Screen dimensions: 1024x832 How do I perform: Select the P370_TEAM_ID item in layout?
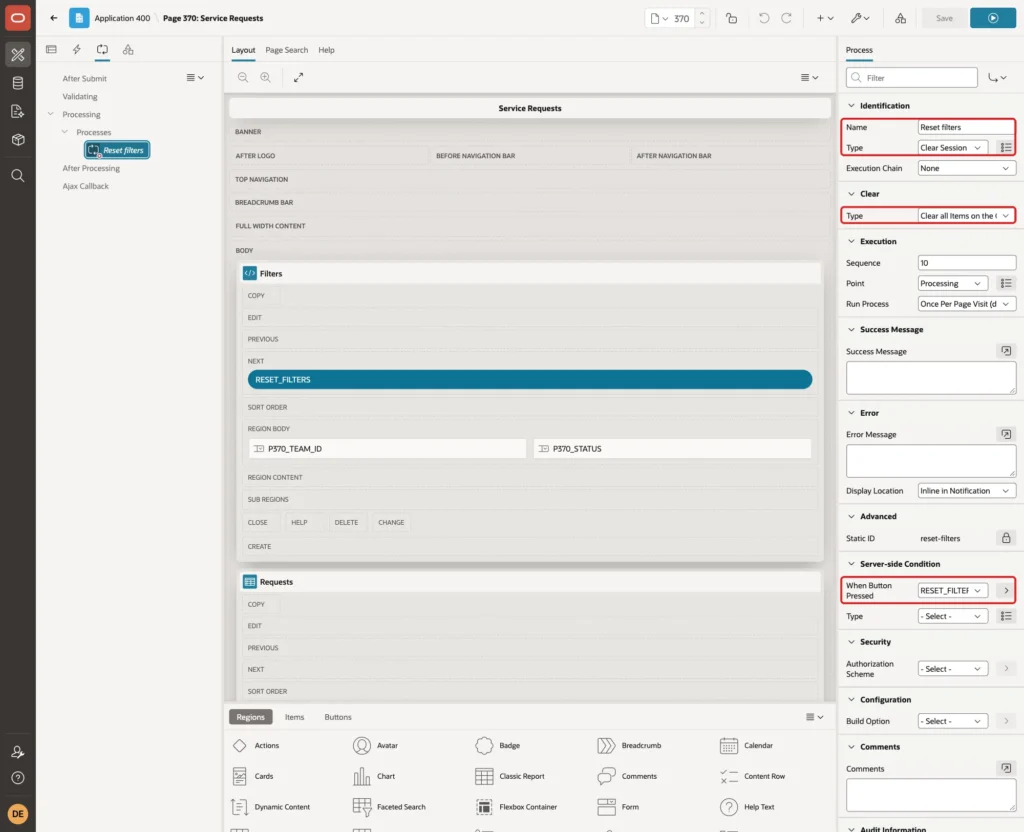pos(387,449)
